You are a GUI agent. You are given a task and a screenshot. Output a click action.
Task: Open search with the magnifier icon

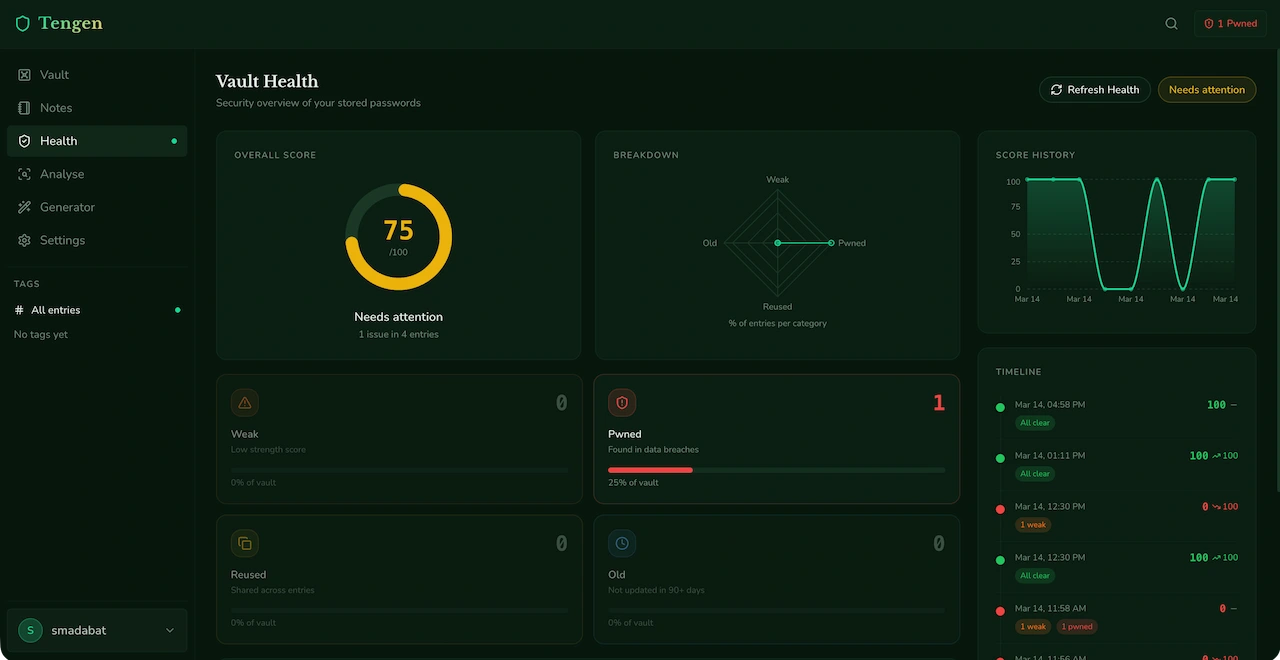1171,23
